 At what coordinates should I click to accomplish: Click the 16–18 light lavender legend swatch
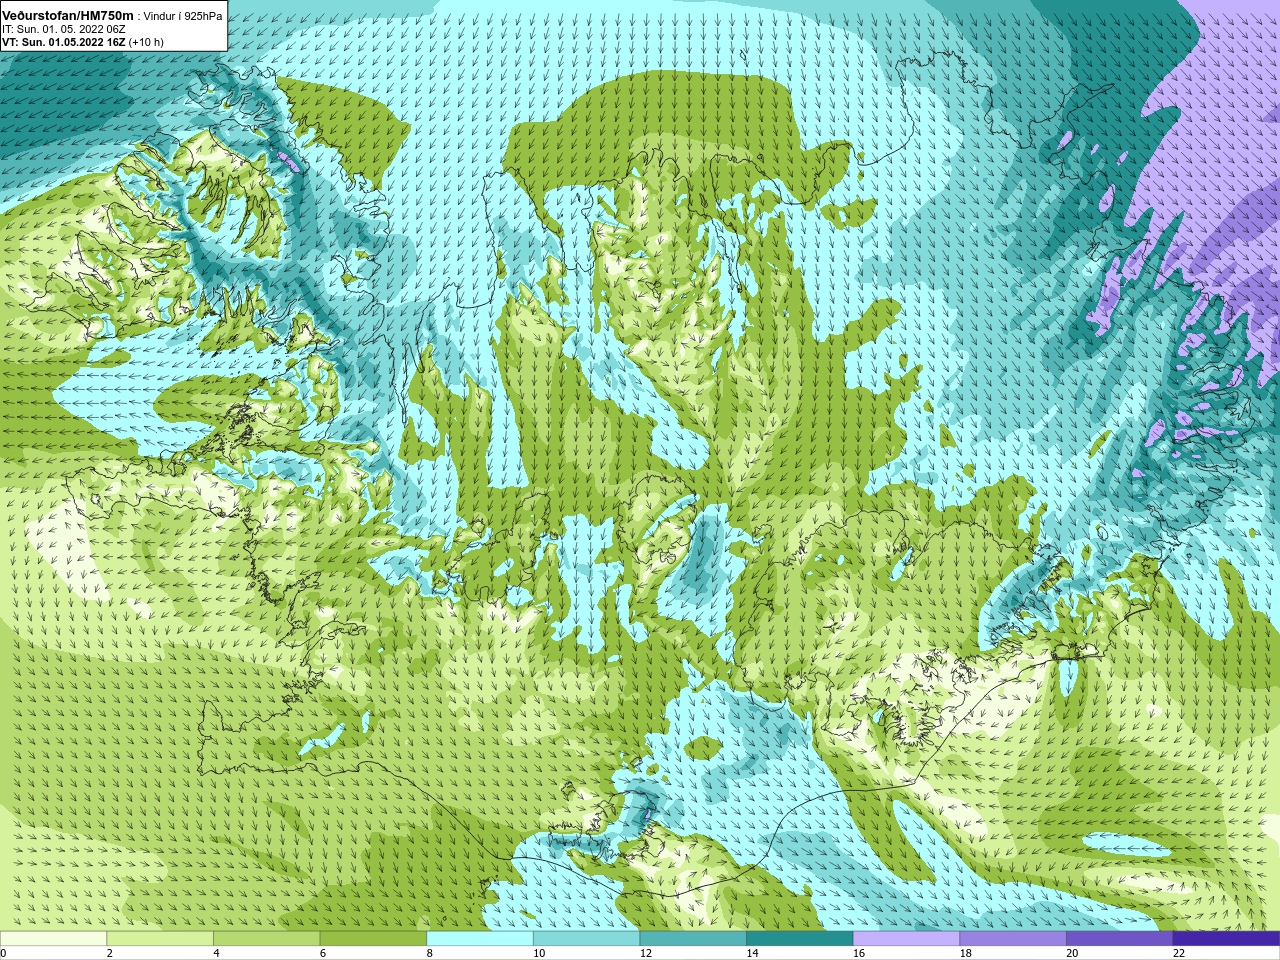pos(907,939)
